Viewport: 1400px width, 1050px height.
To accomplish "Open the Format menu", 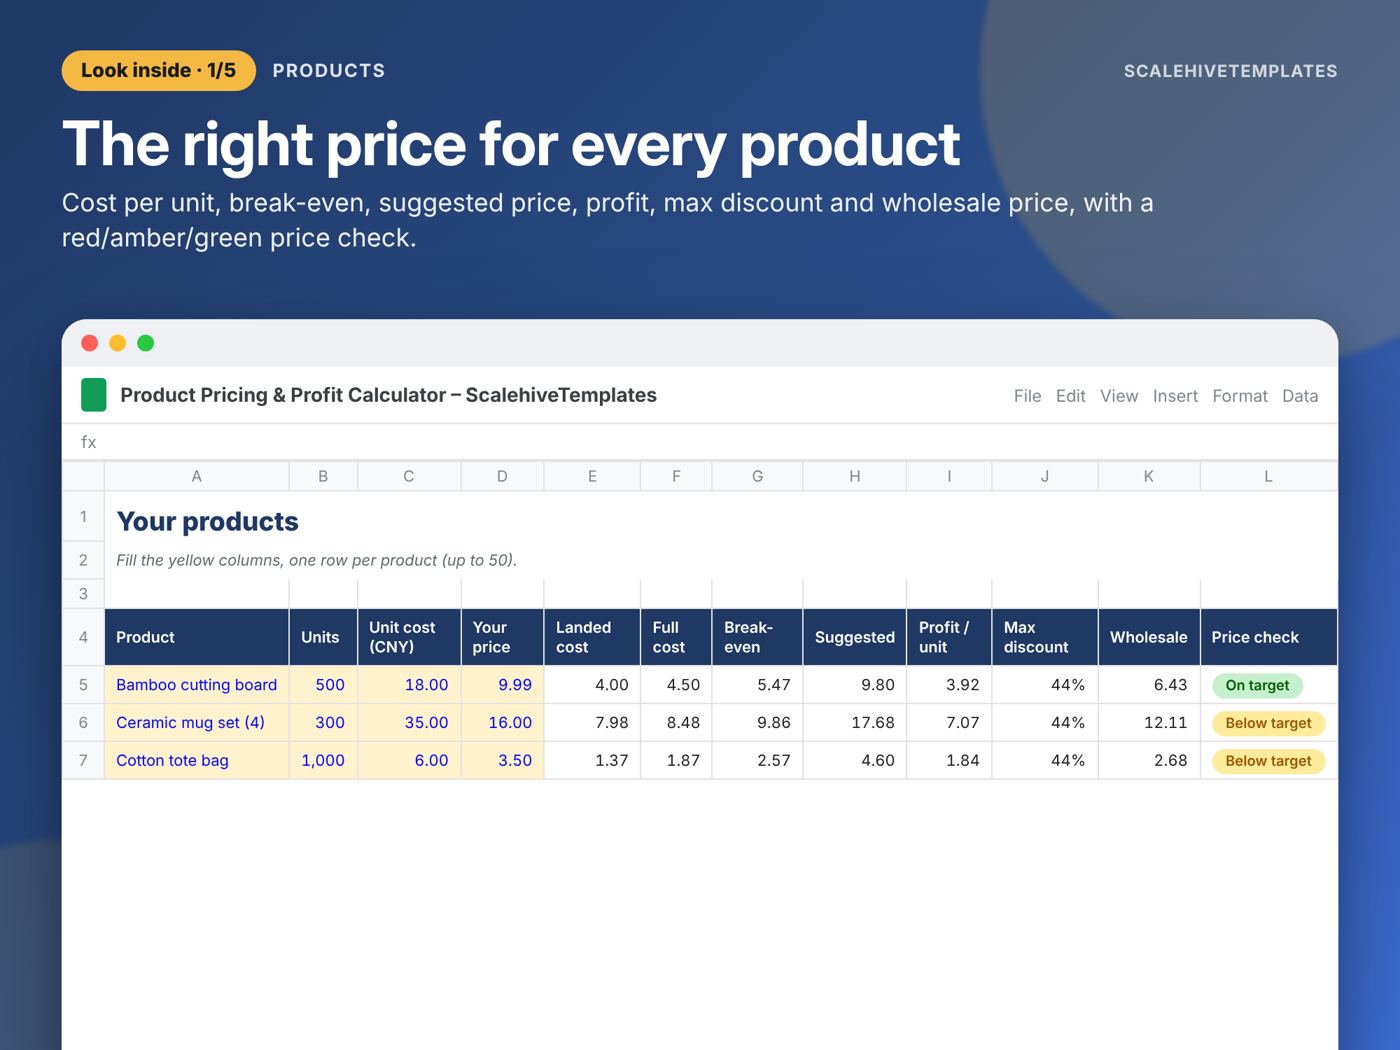I will point(1240,396).
